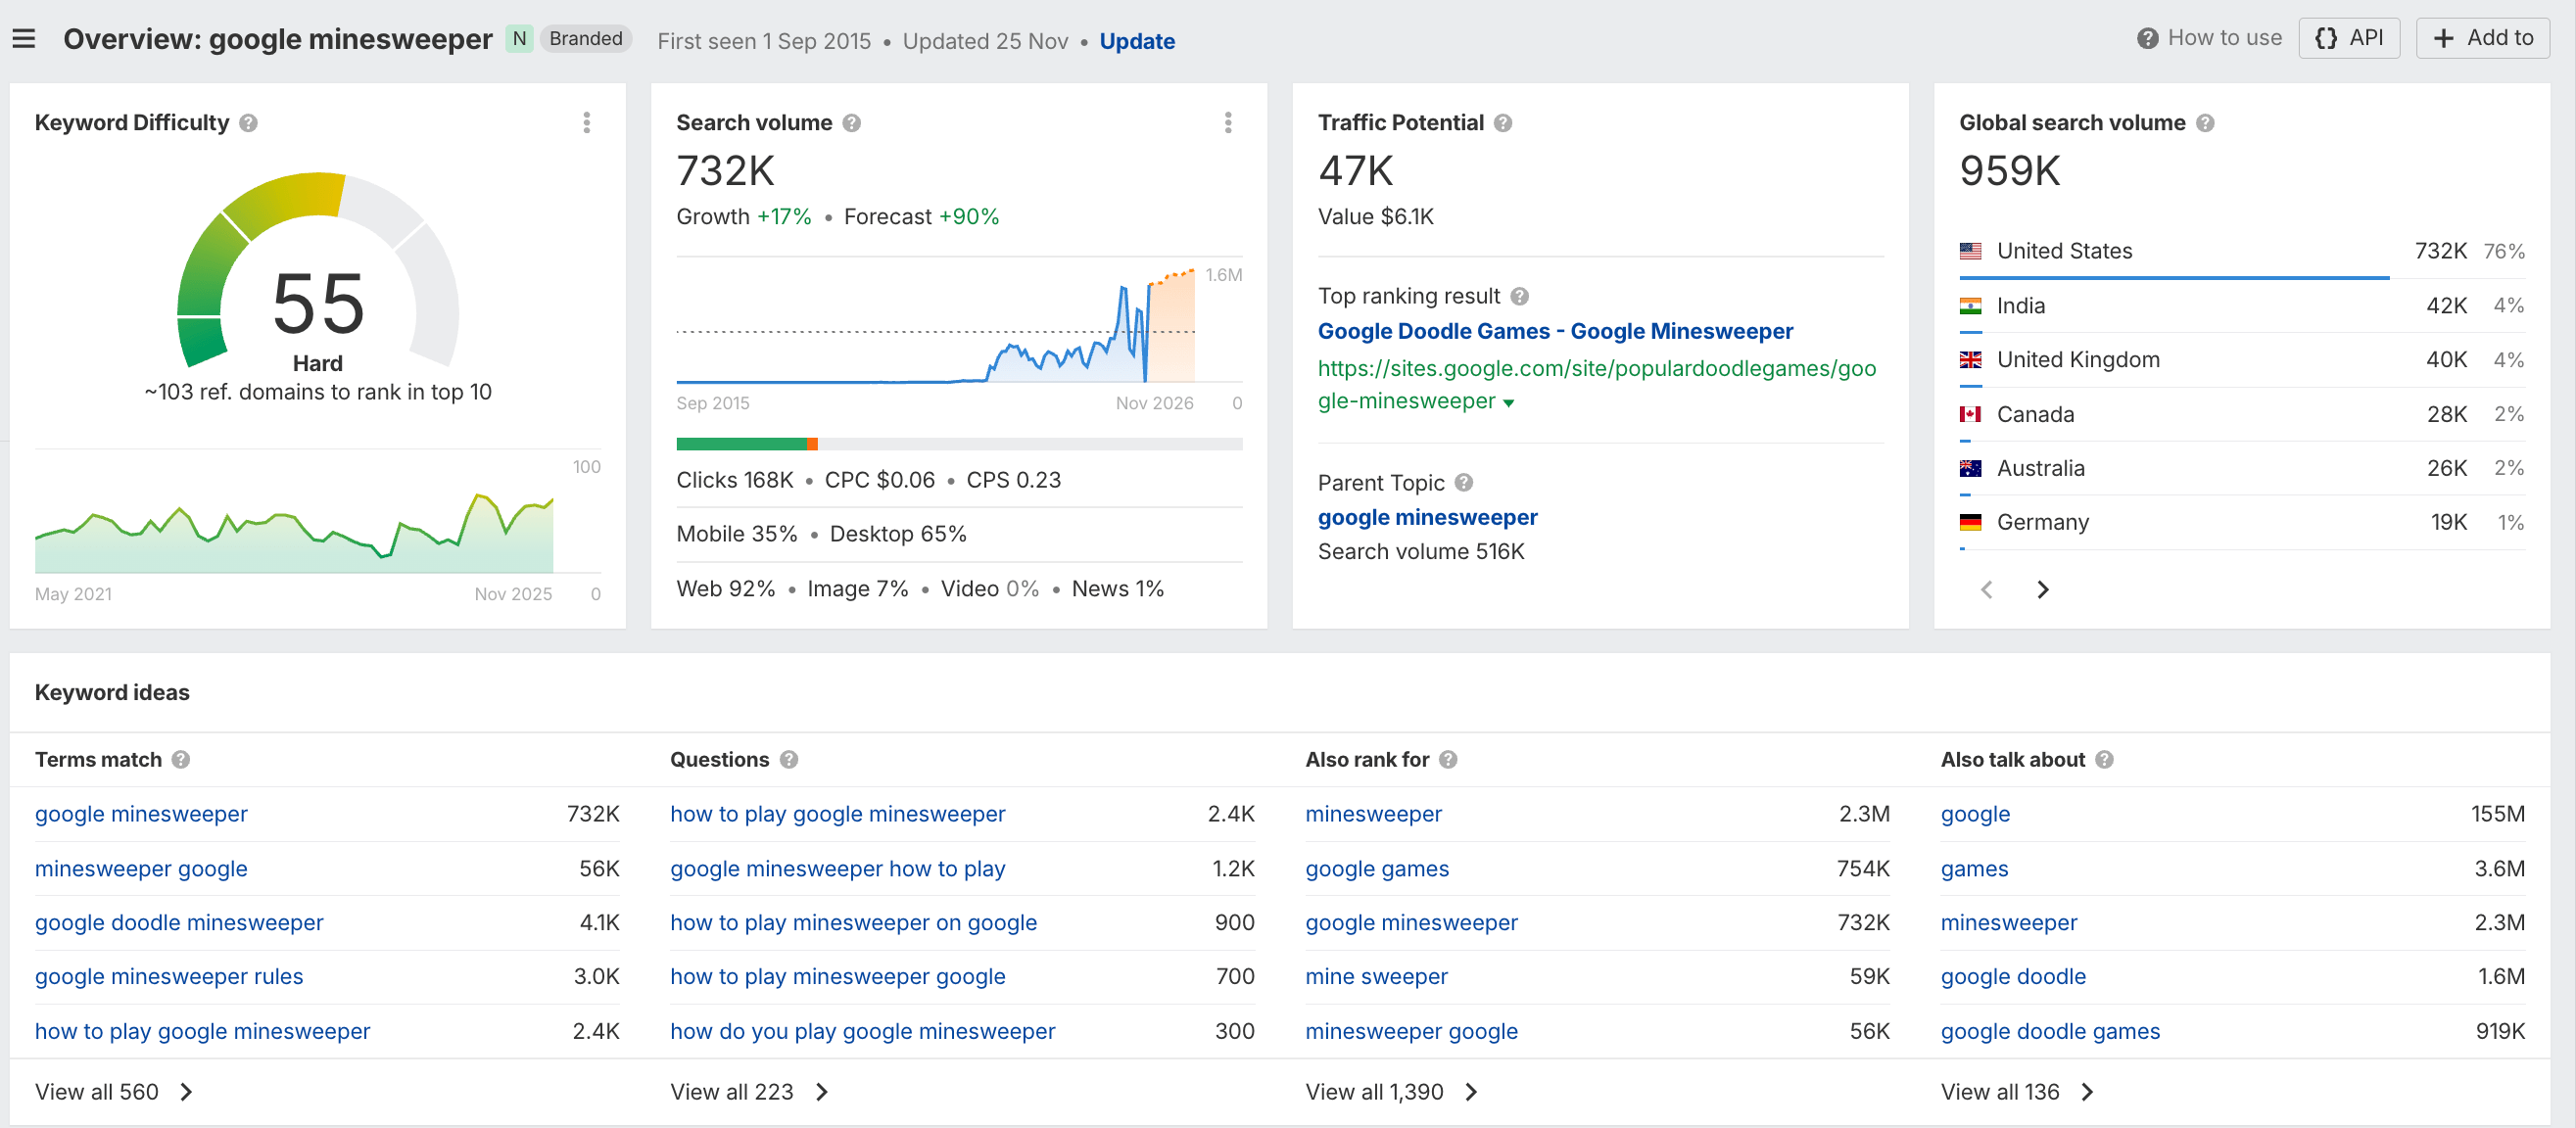Open 'google doodle games' keyword
The height and width of the screenshot is (1128, 2576).
coord(2050,1032)
